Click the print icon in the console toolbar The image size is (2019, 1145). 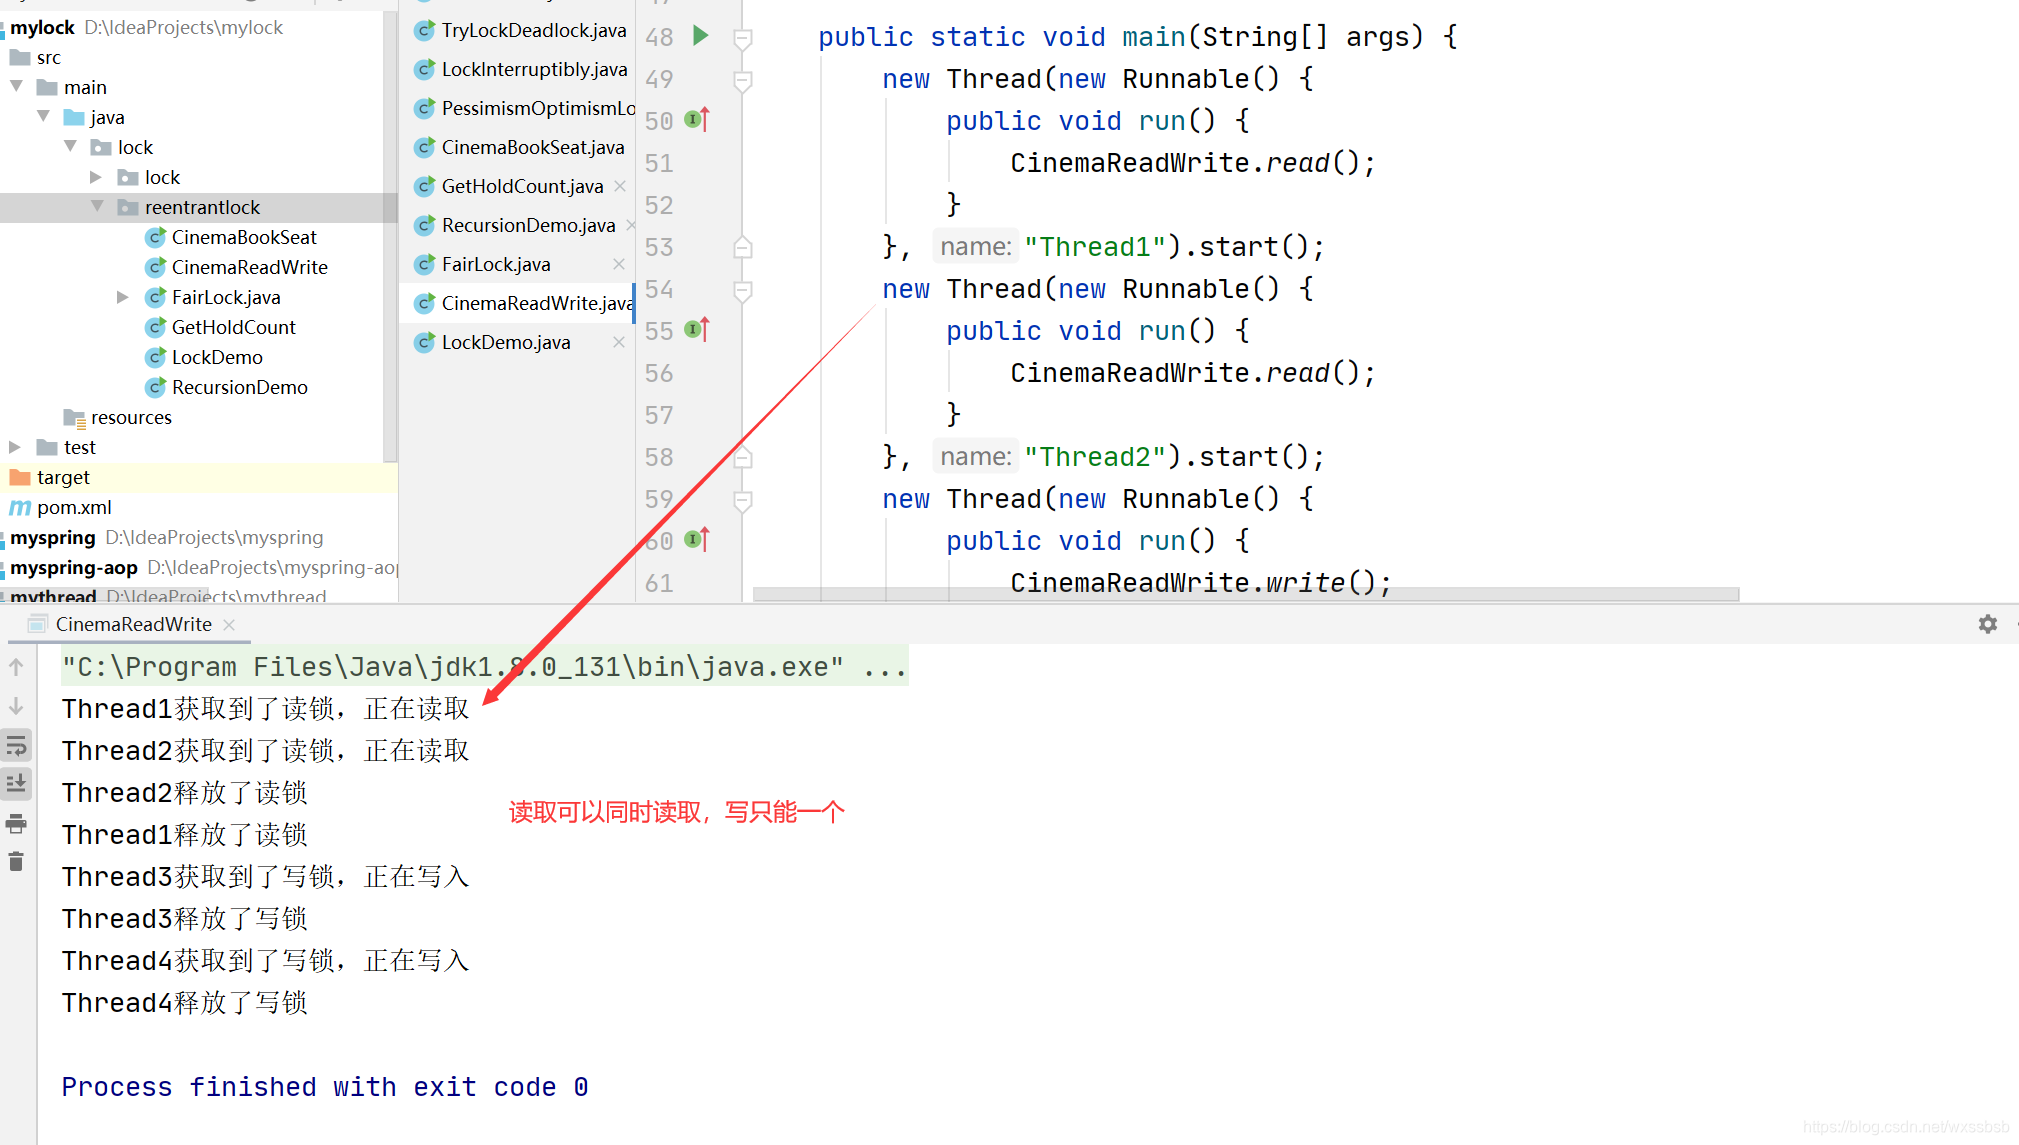pos(16,824)
